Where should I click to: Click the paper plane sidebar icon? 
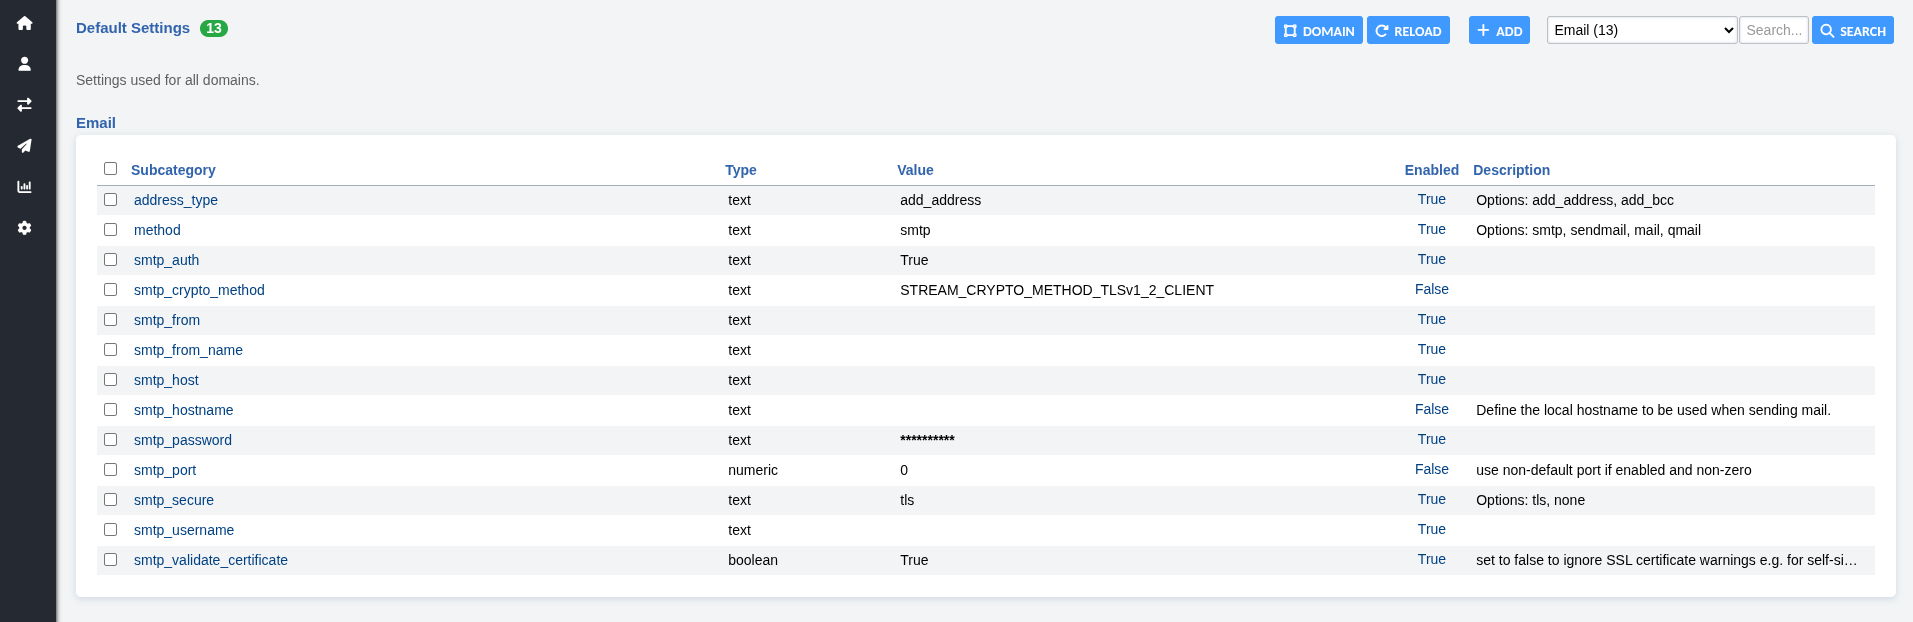(x=25, y=146)
